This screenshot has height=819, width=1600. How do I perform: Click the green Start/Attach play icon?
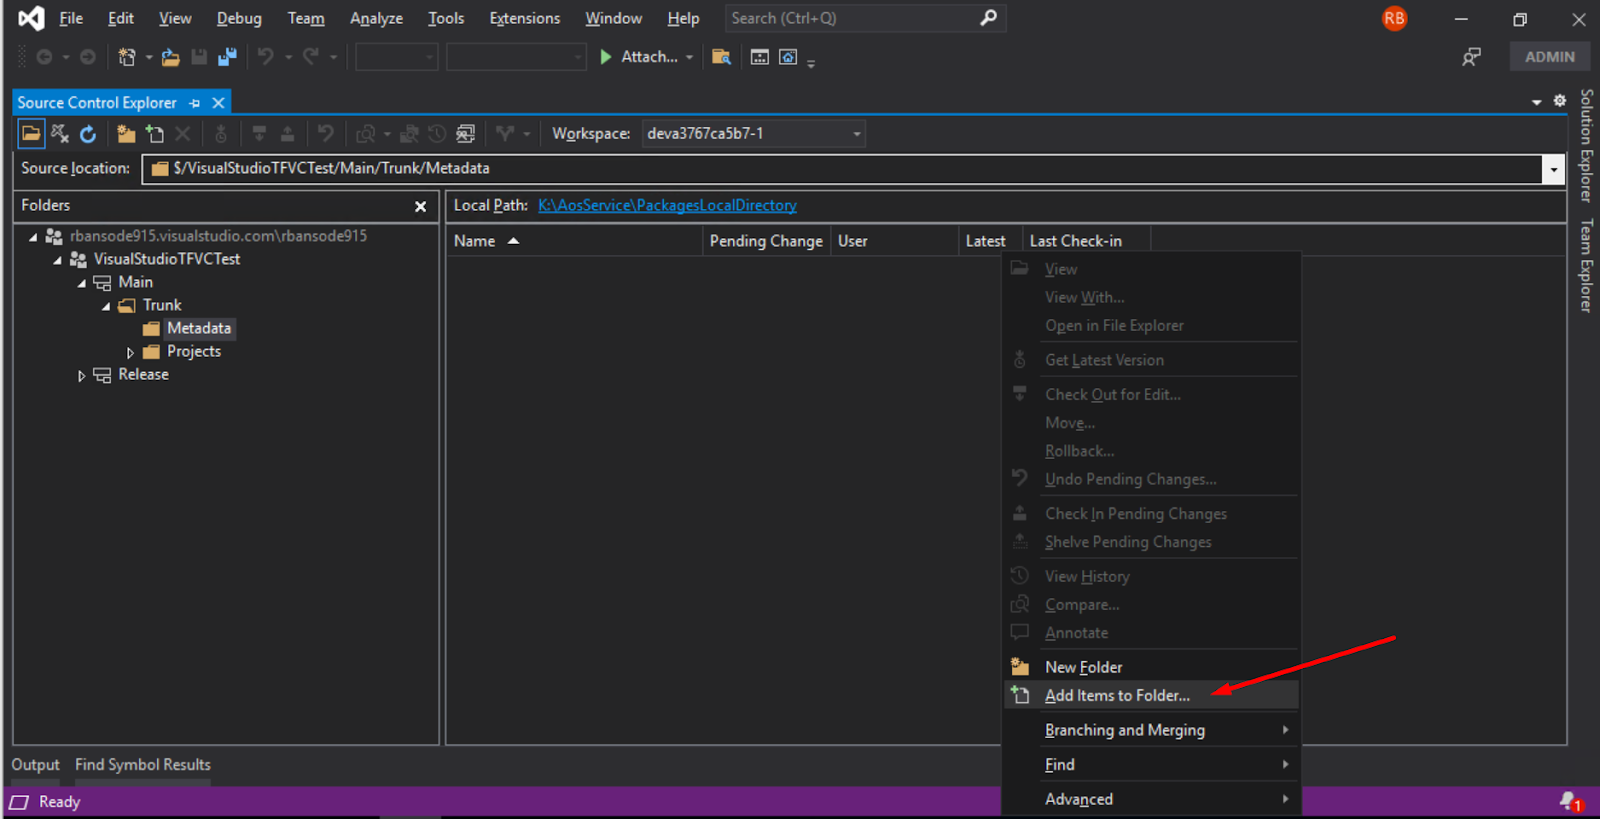click(x=606, y=57)
